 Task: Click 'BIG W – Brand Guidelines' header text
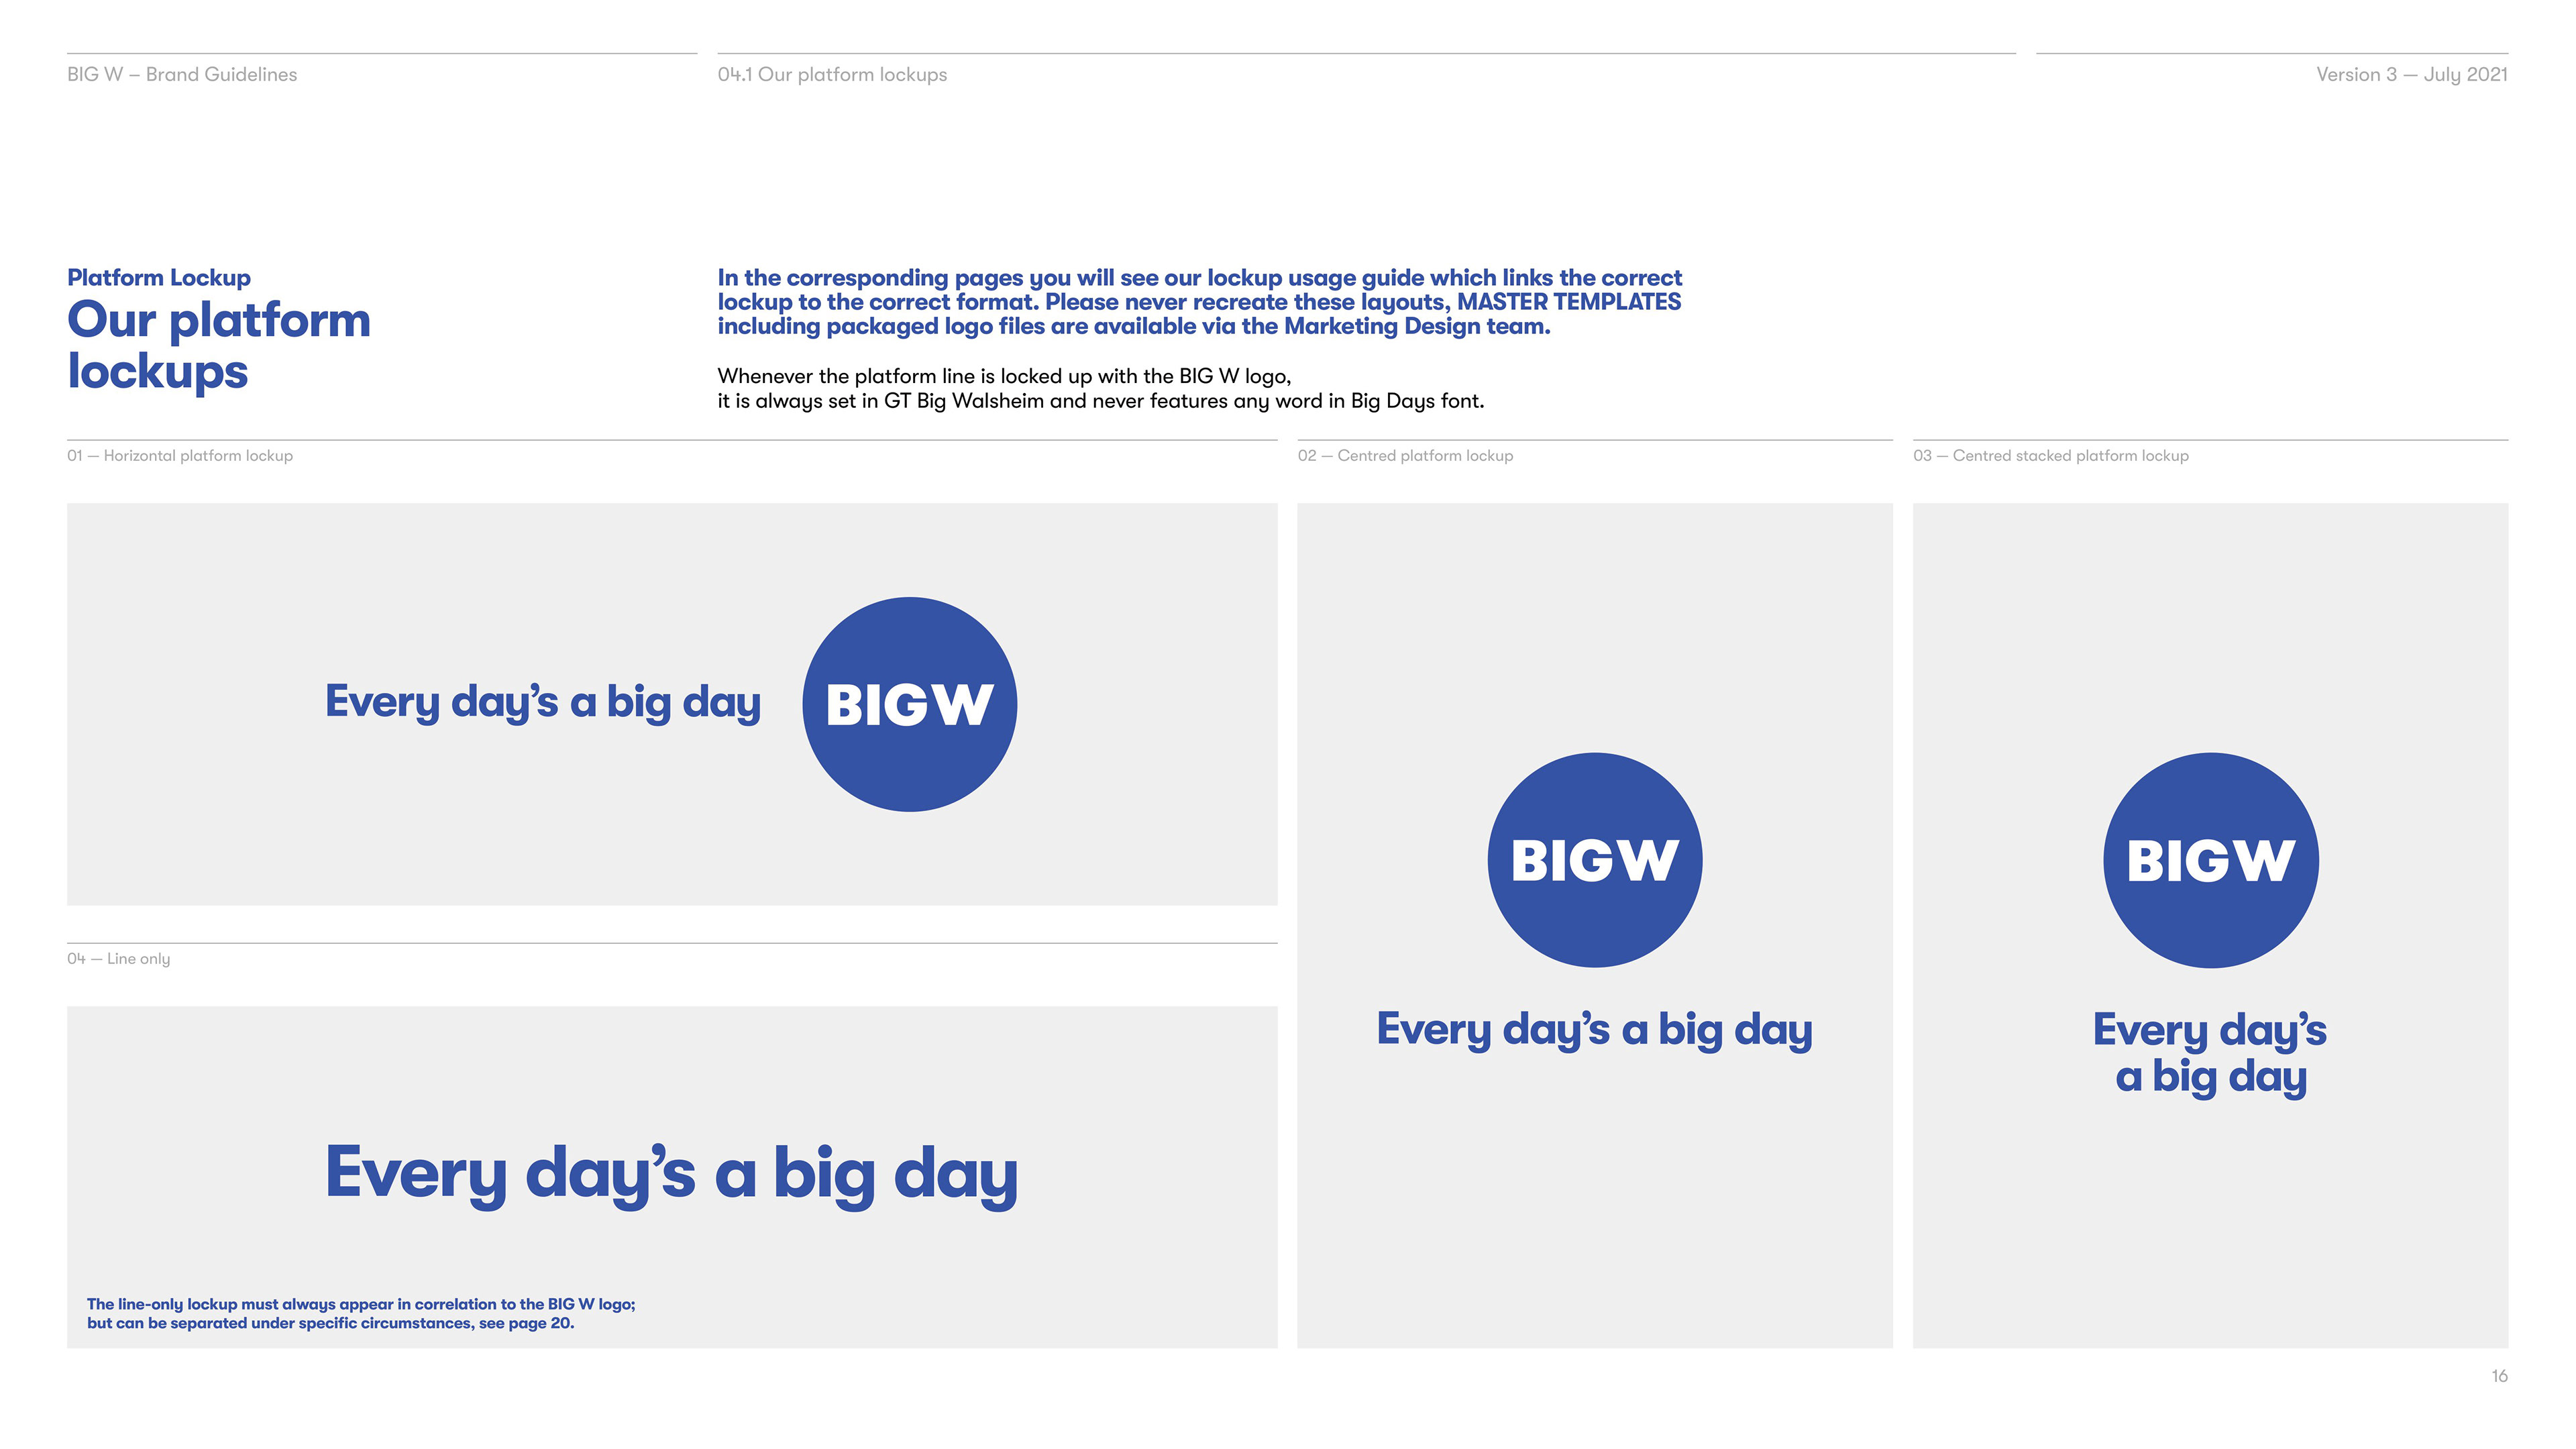pyautogui.click(x=182, y=74)
